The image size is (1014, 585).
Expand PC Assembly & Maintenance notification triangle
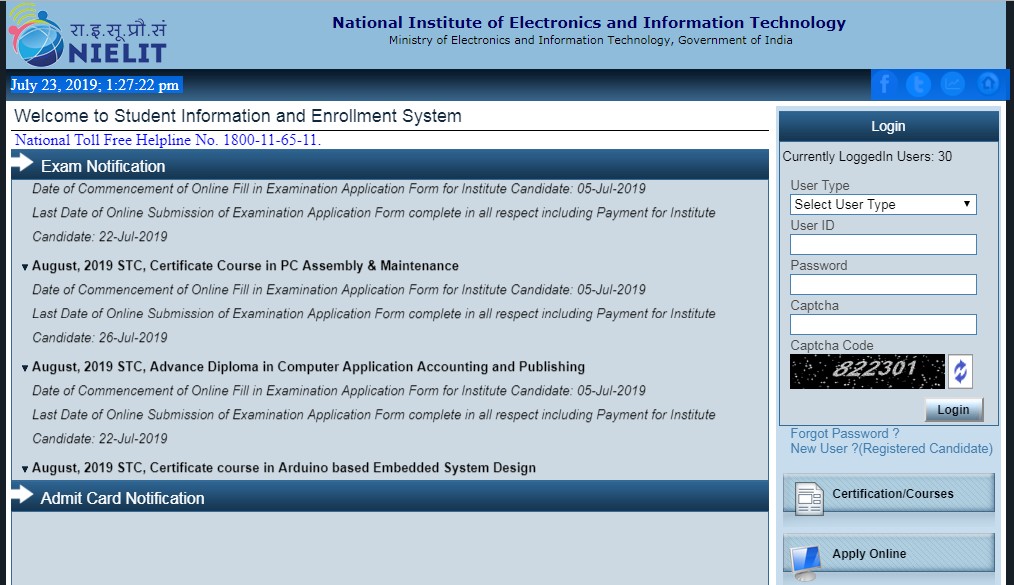point(25,267)
